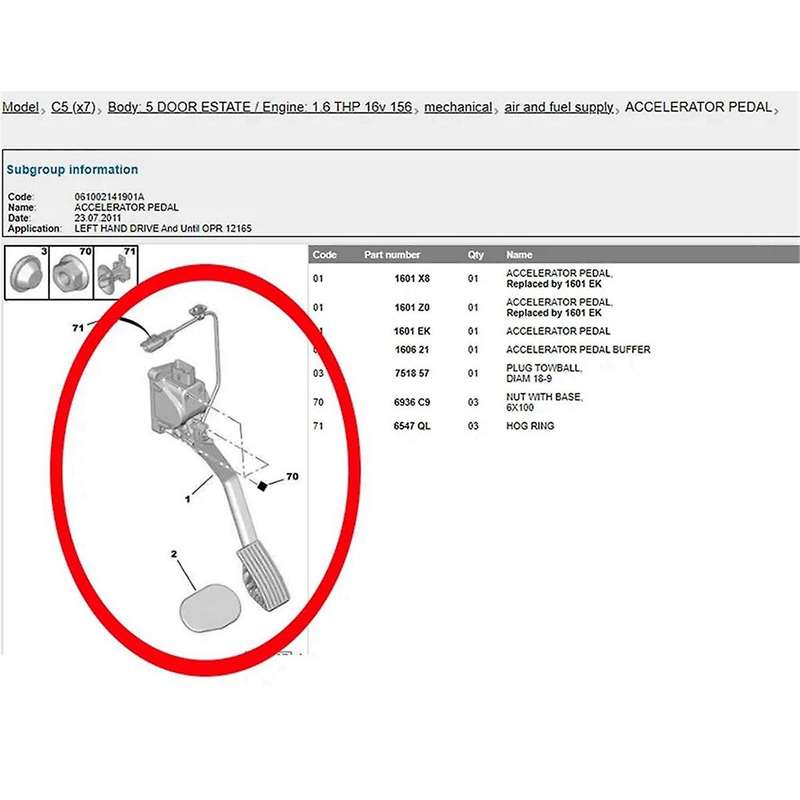Click callout label 70 in diagram
Viewport: 800px width, 800px height.
[x=292, y=476]
